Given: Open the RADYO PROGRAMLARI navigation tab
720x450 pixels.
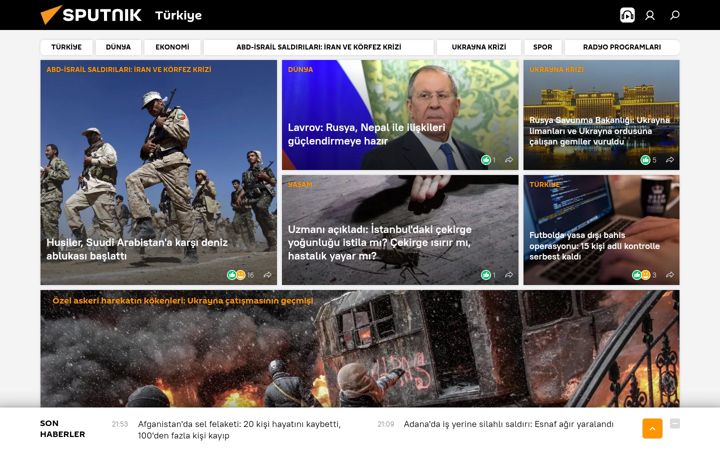Looking at the screenshot, I should (622, 47).
